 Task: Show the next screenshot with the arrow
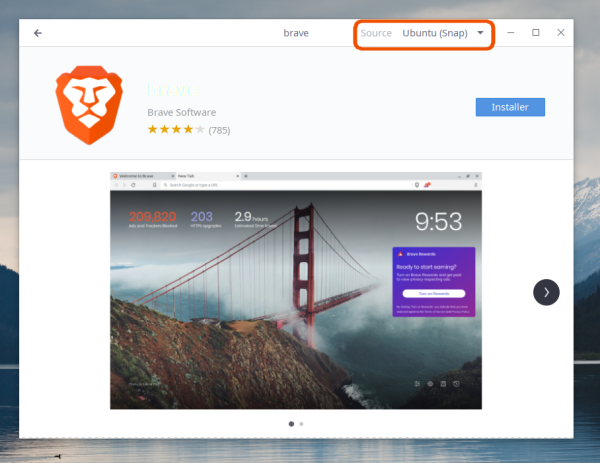coord(546,291)
